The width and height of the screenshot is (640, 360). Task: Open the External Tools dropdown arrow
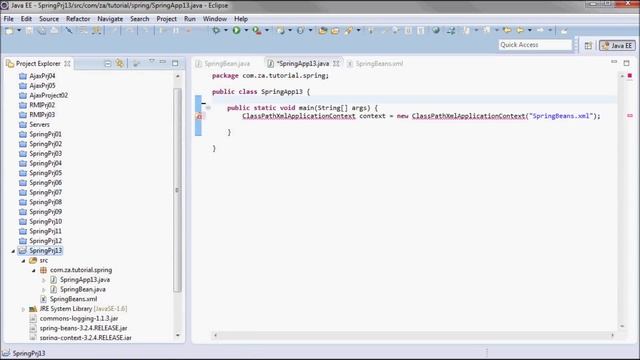[x=267, y=30]
